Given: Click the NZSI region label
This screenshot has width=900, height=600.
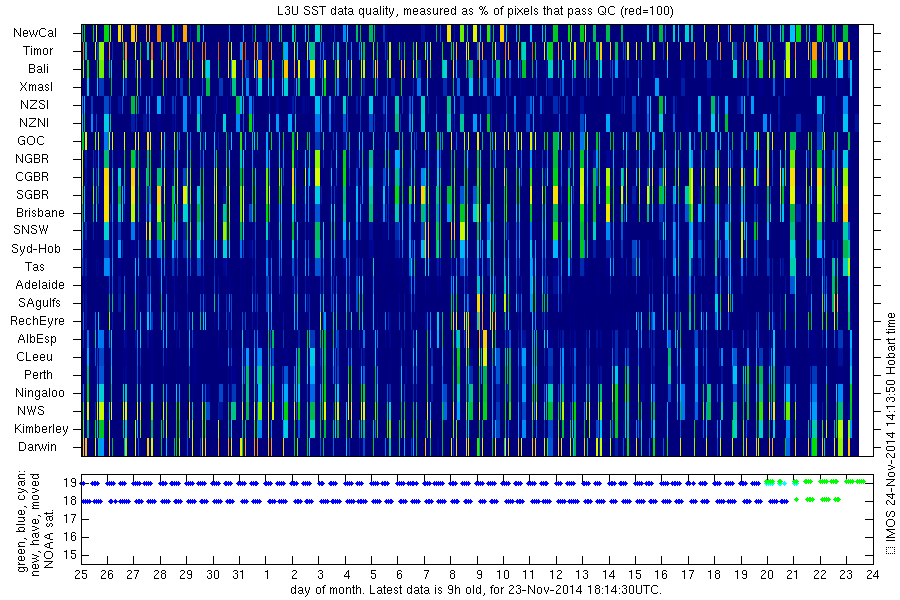Looking at the screenshot, I should click(x=34, y=104).
